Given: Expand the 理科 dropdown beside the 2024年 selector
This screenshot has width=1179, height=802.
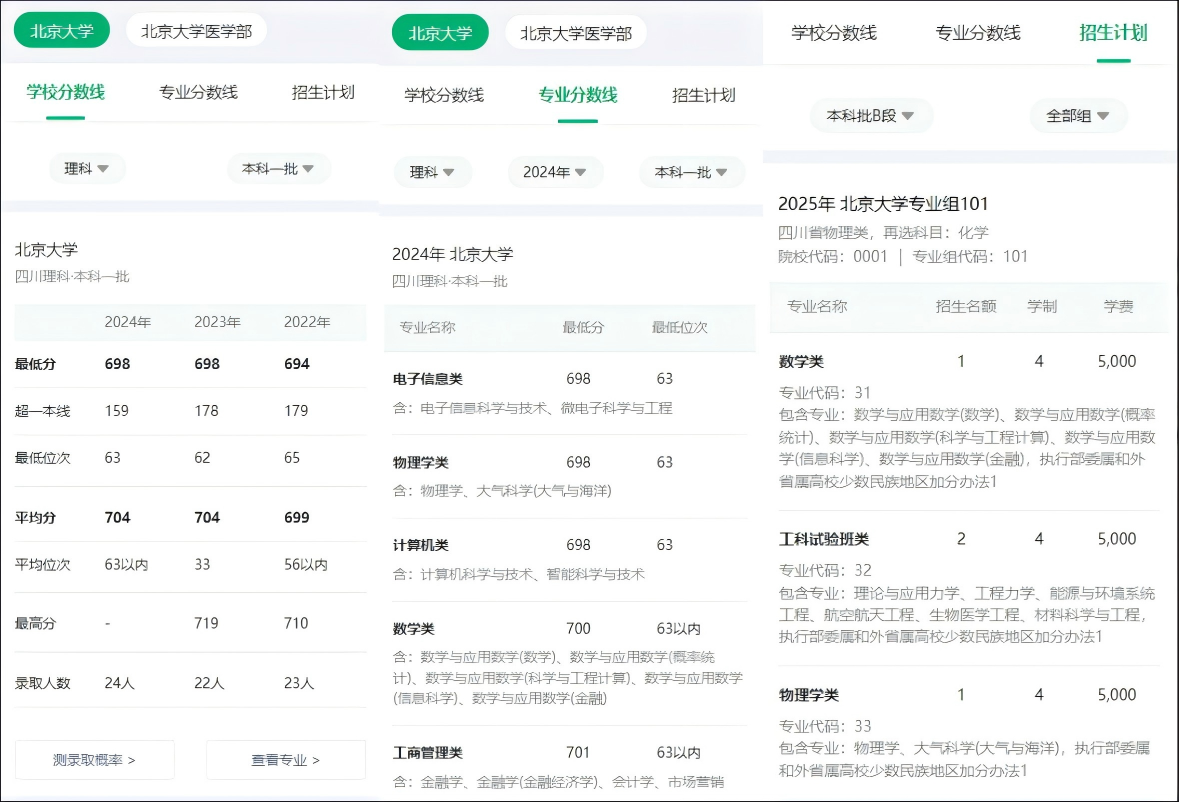Looking at the screenshot, I should click(x=432, y=172).
